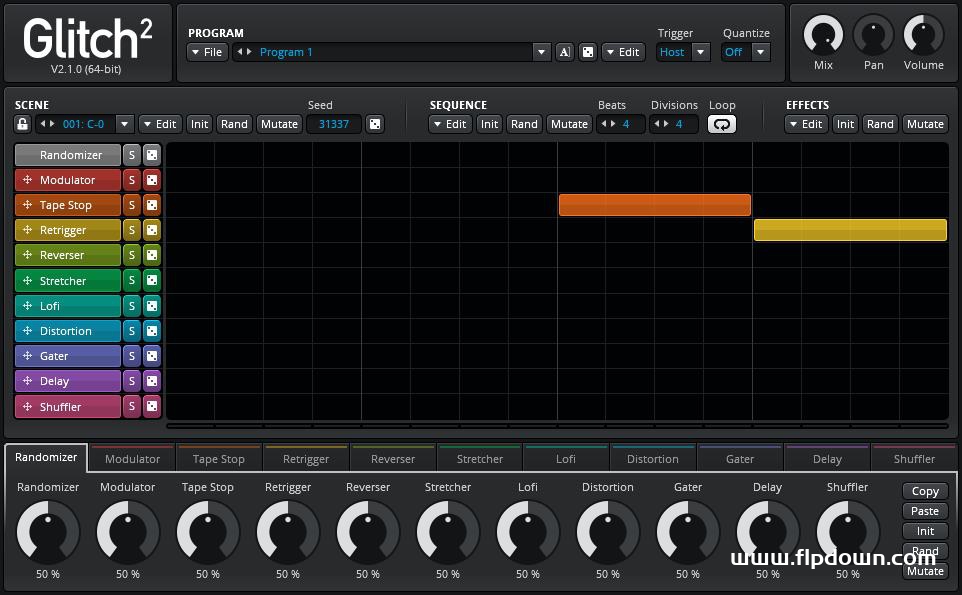Switch to the Distortion tab
This screenshot has width=962, height=595.
[653, 459]
